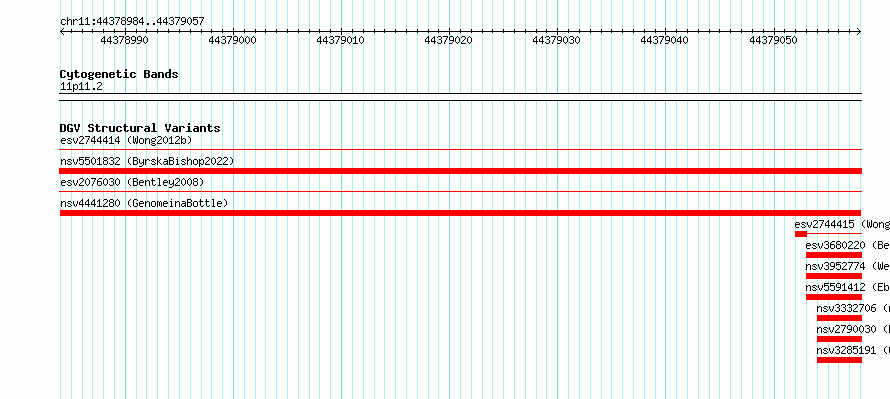Click the red bar under nsv2790030
This screenshot has width=890, height=399.
tap(839, 339)
